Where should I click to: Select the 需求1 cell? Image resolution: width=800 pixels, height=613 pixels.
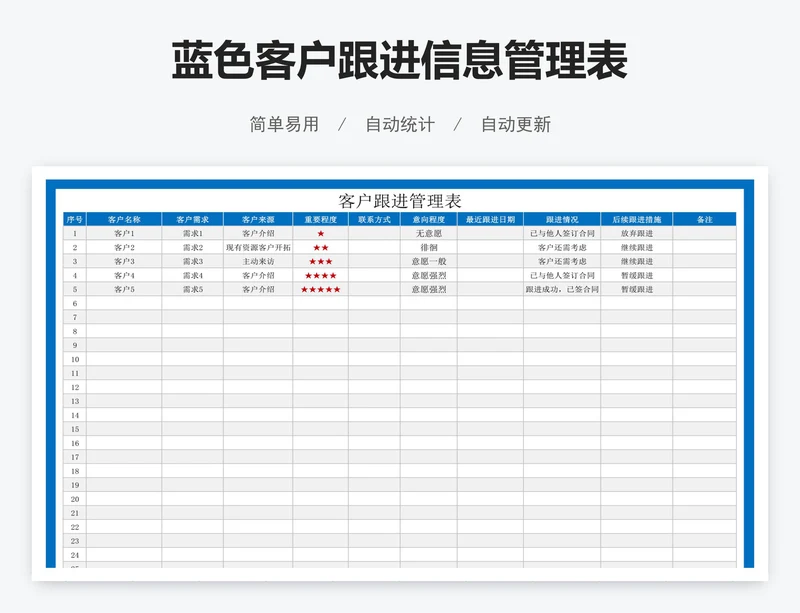click(x=192, y=233)
